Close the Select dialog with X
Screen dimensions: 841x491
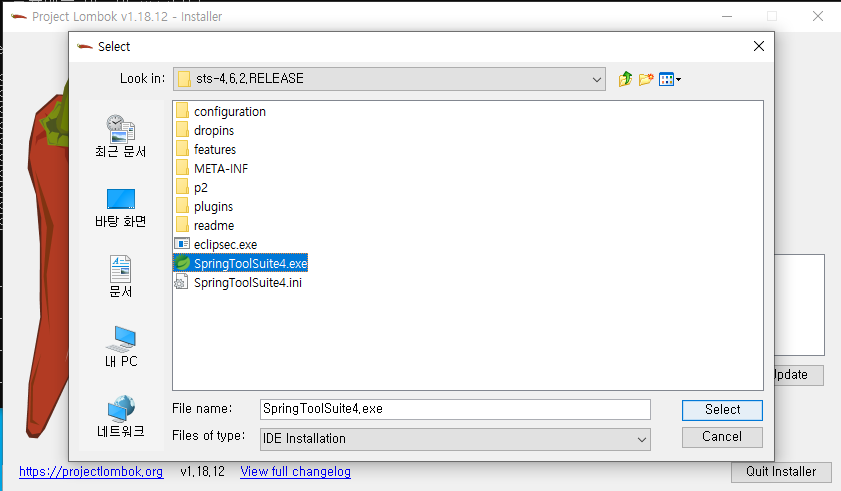click(x=758, y=46)
